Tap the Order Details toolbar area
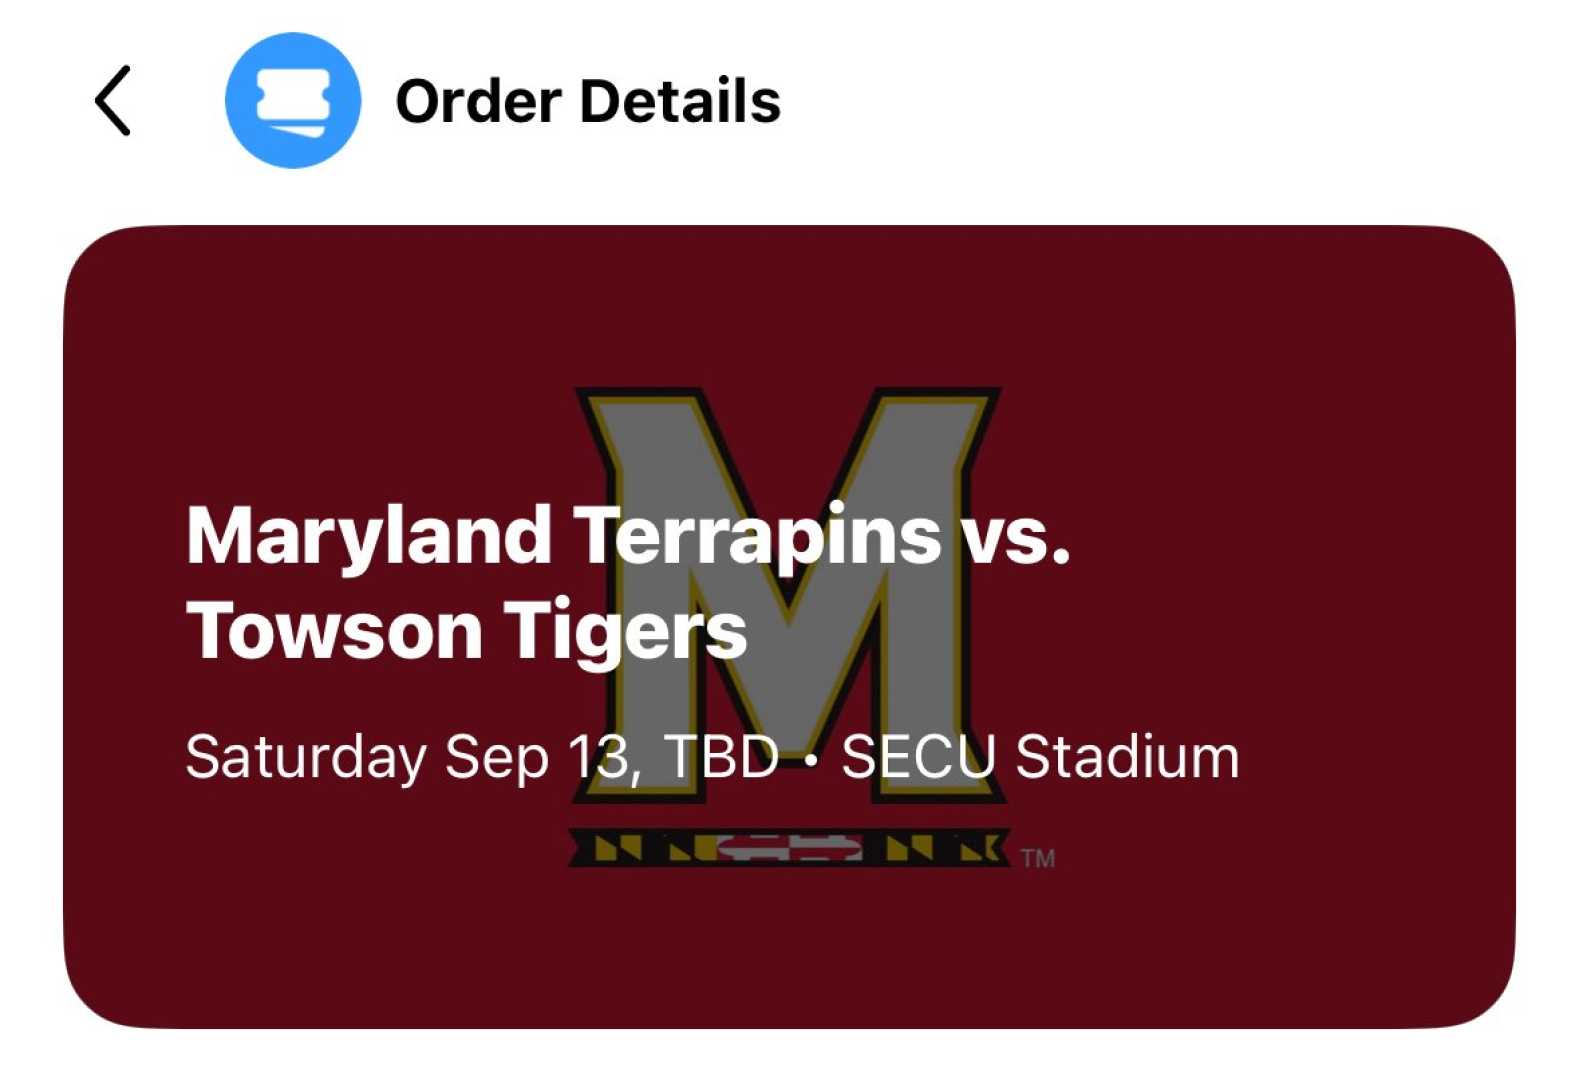 point(587,100)
